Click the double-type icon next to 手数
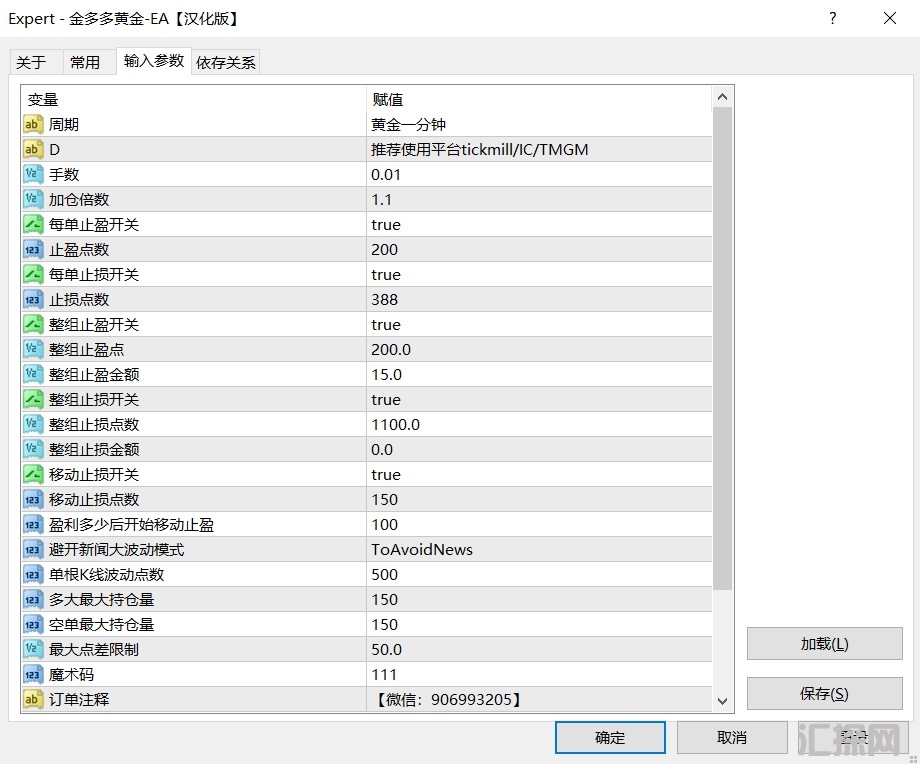The height and width of the screenshot is (764, 920). [33, 175]
